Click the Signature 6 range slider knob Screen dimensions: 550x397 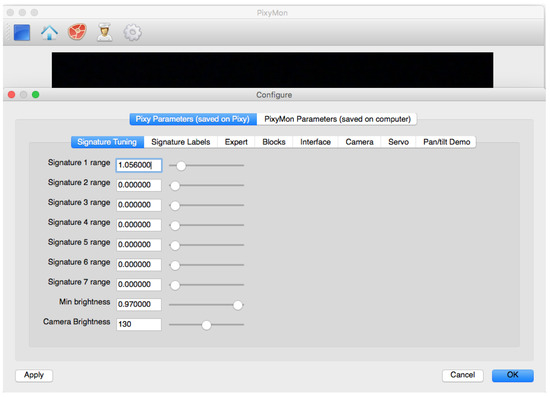click(x=175, y=265)
